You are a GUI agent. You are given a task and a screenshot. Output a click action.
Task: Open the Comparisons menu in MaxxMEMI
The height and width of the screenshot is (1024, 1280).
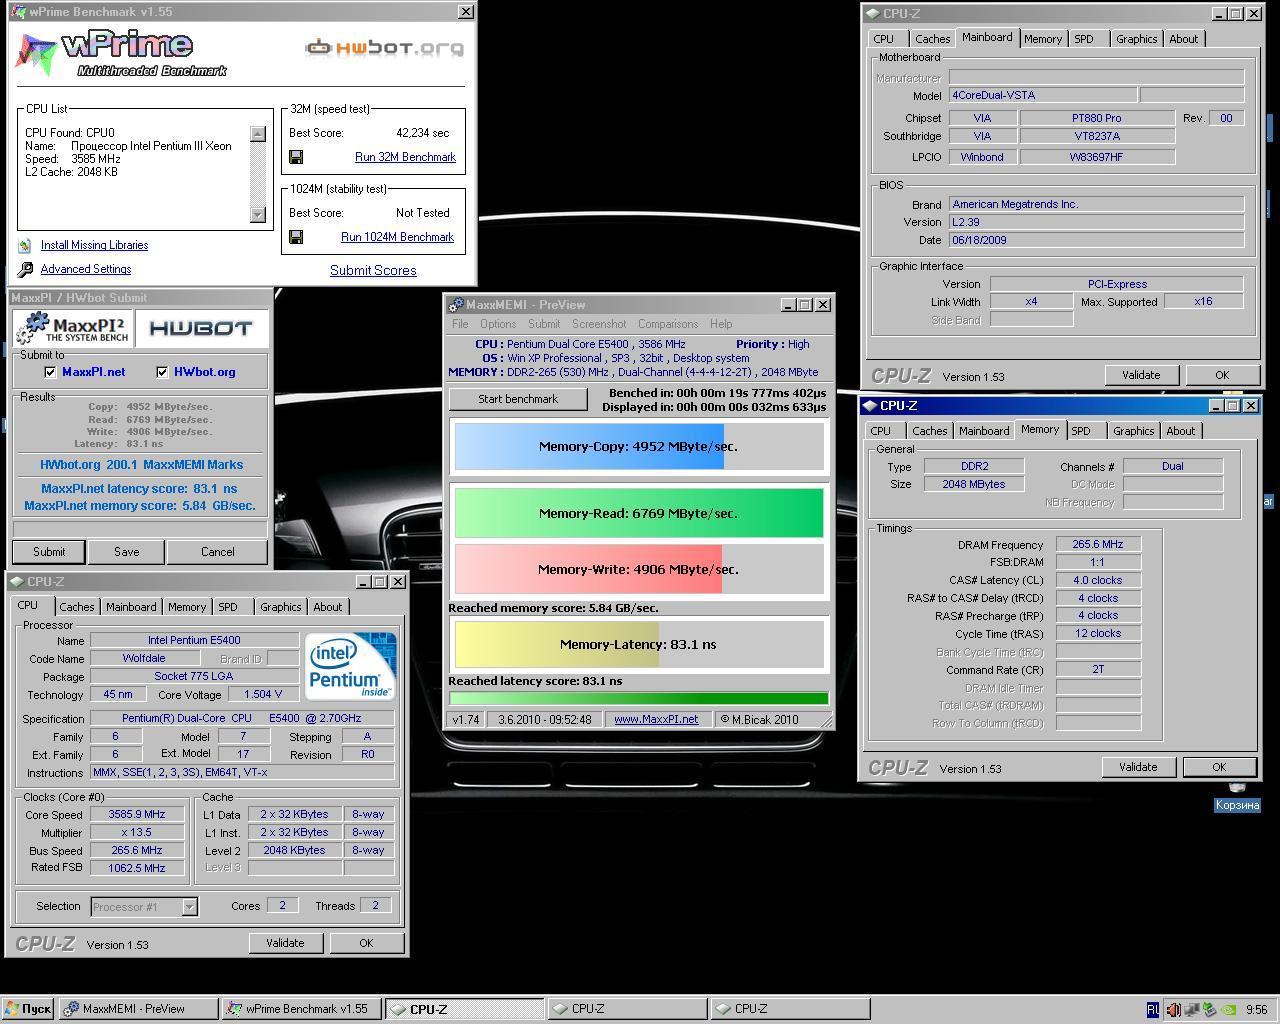668,324
